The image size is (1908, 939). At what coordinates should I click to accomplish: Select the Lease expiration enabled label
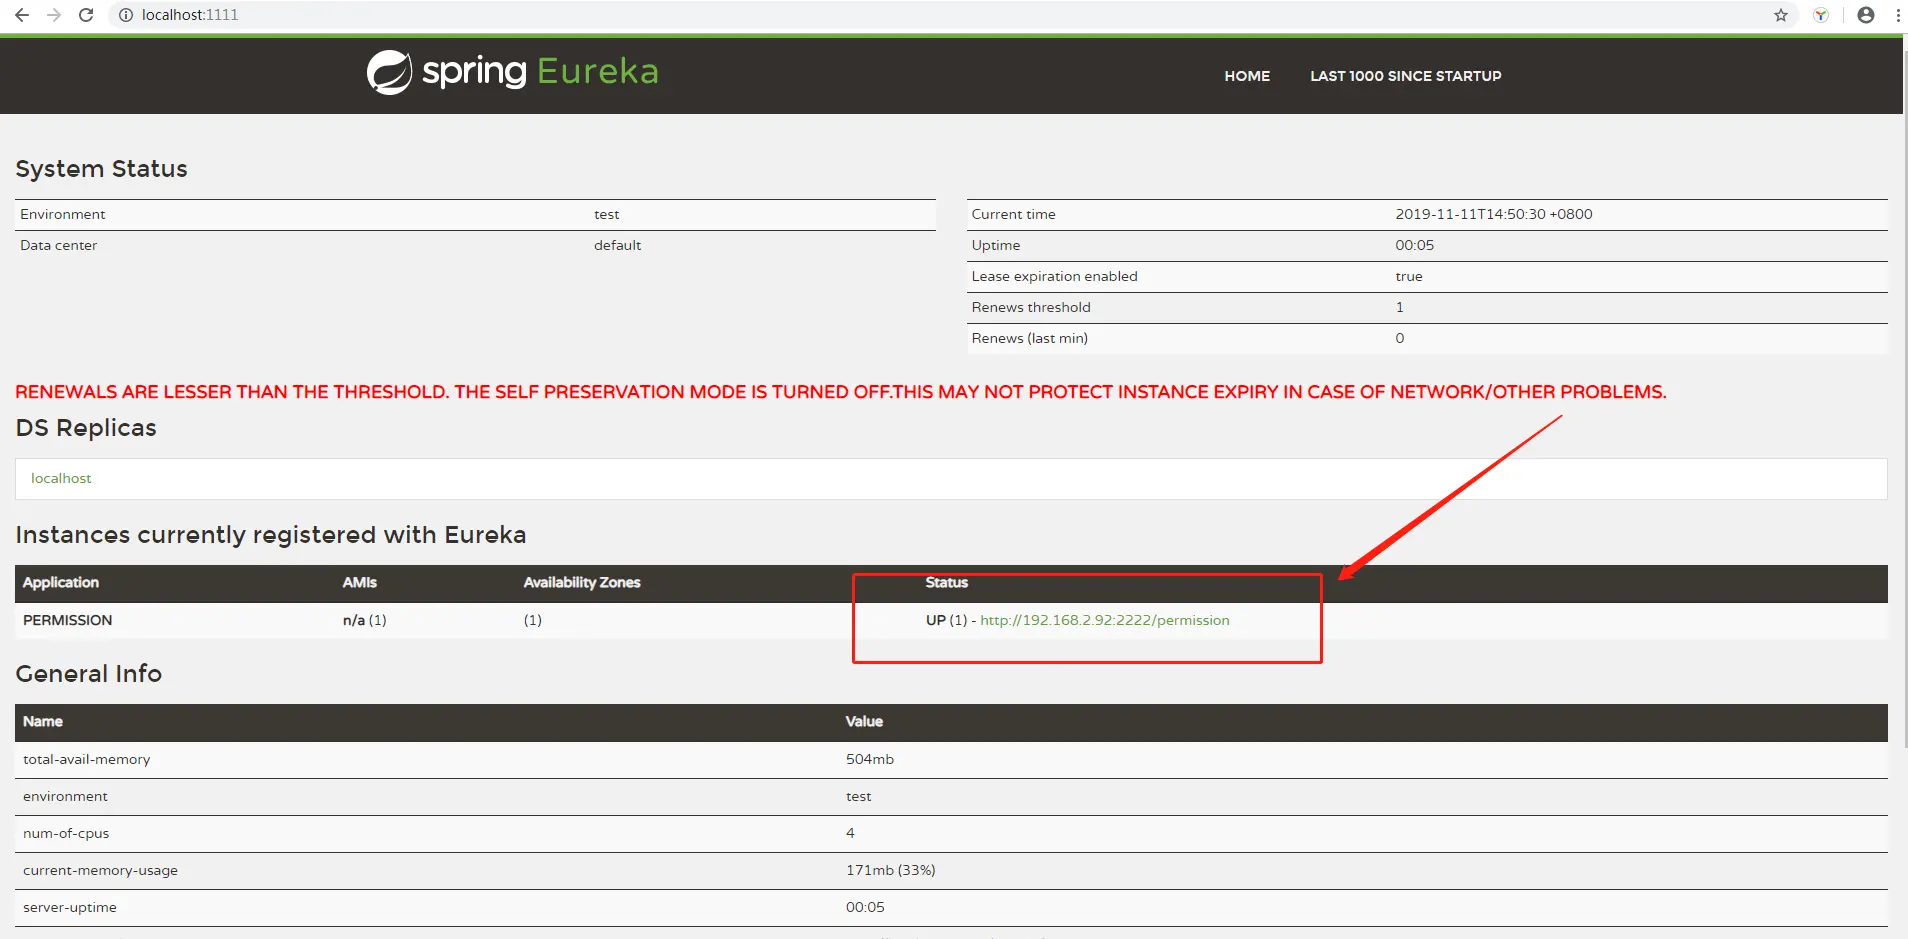coord(1055,276)
